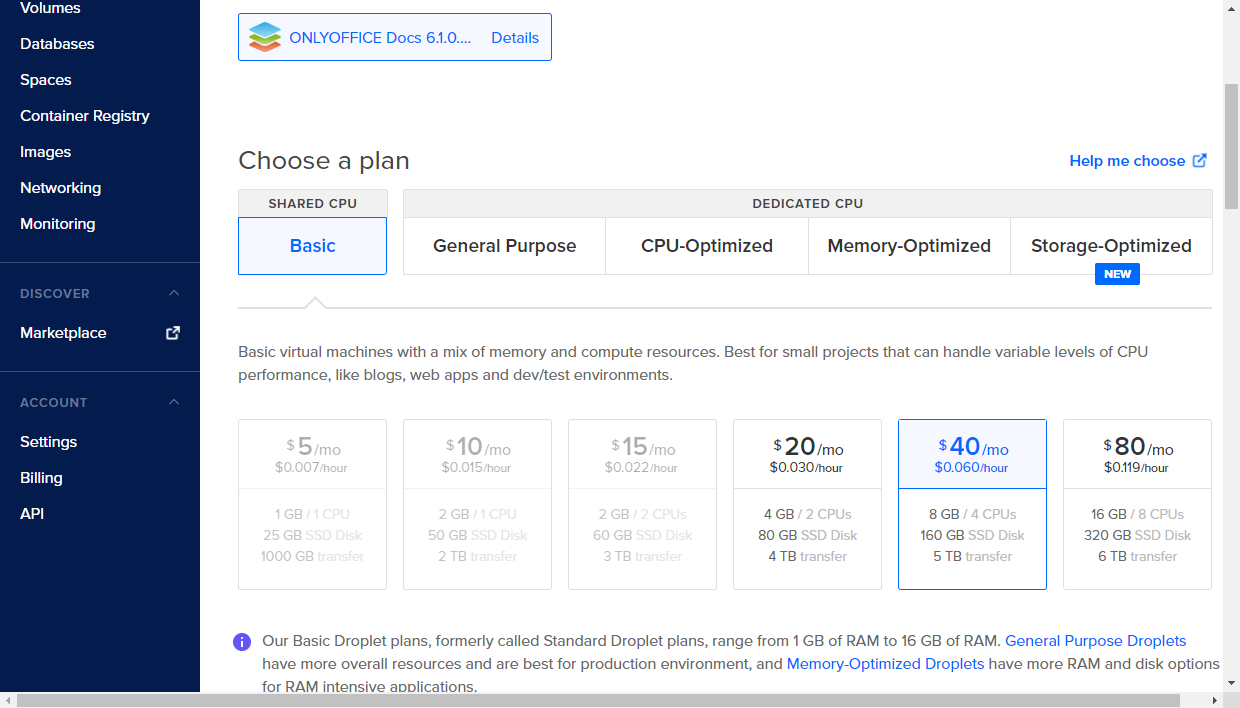Switch to the CPU-Optimized plan tab
This screenshot has height=708, width=1240.
pos(706,245)
